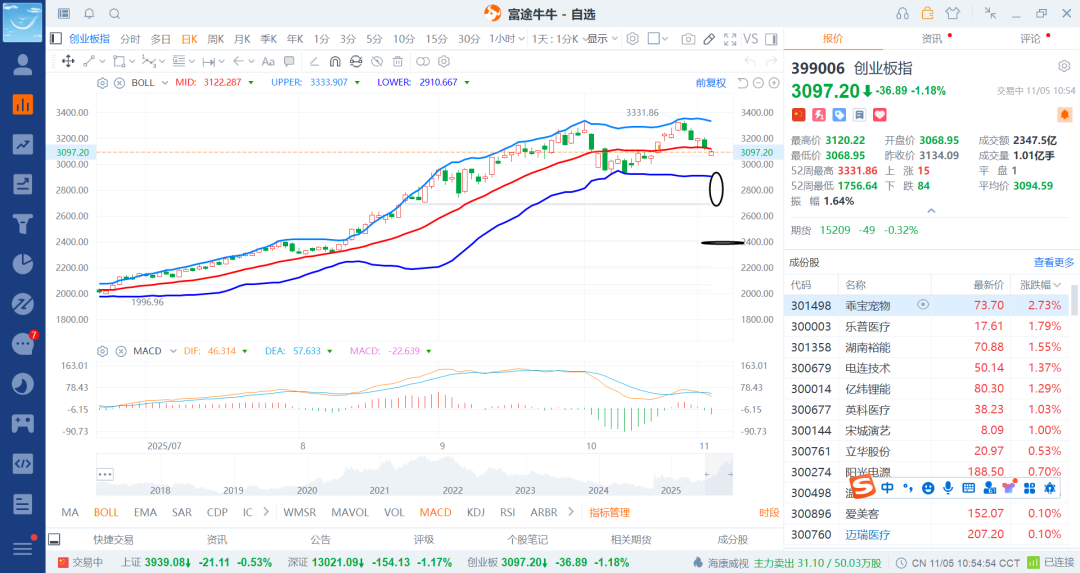Toggle the chart layout square checkbox

654,39
